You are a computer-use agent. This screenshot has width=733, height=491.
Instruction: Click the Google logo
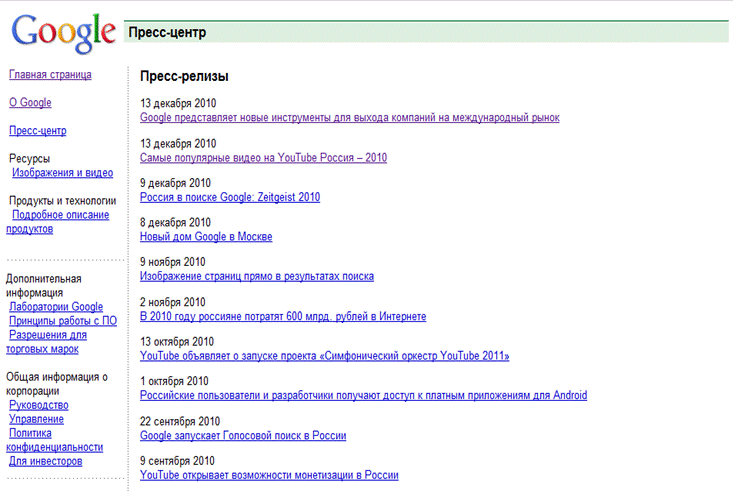tap(64, 33)
